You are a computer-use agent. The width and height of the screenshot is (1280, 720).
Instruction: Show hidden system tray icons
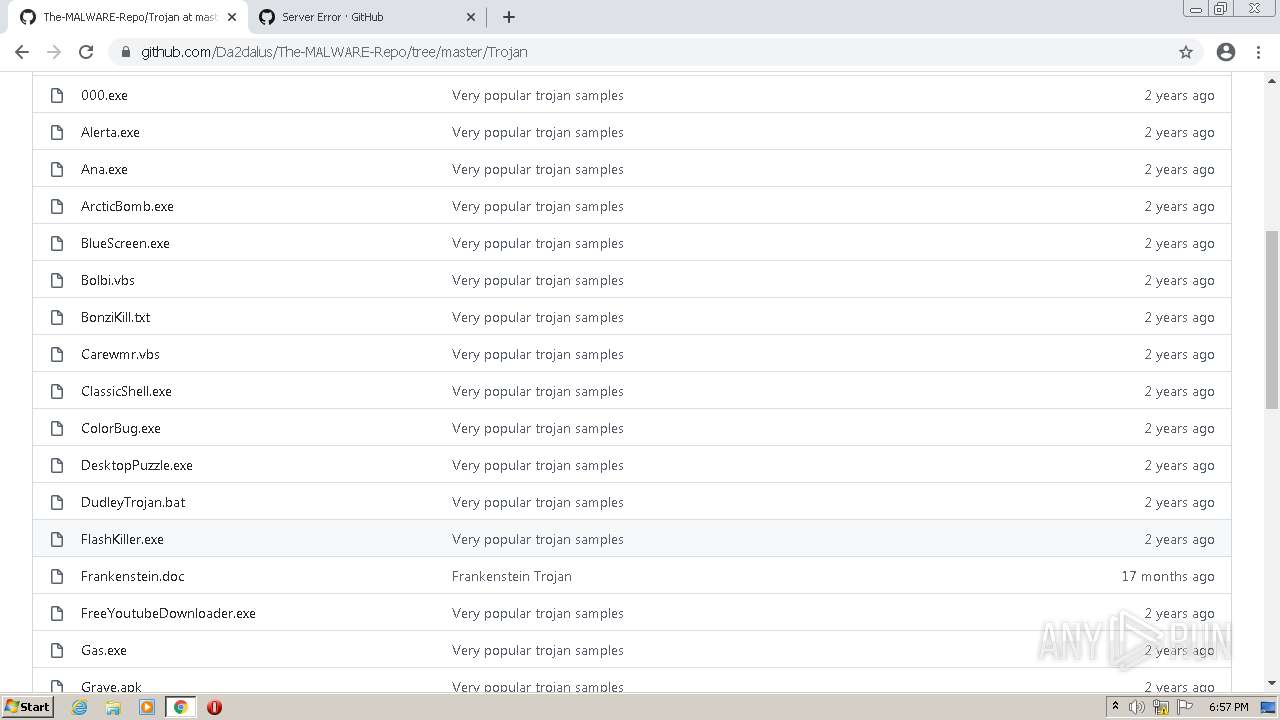[1115, 707]
